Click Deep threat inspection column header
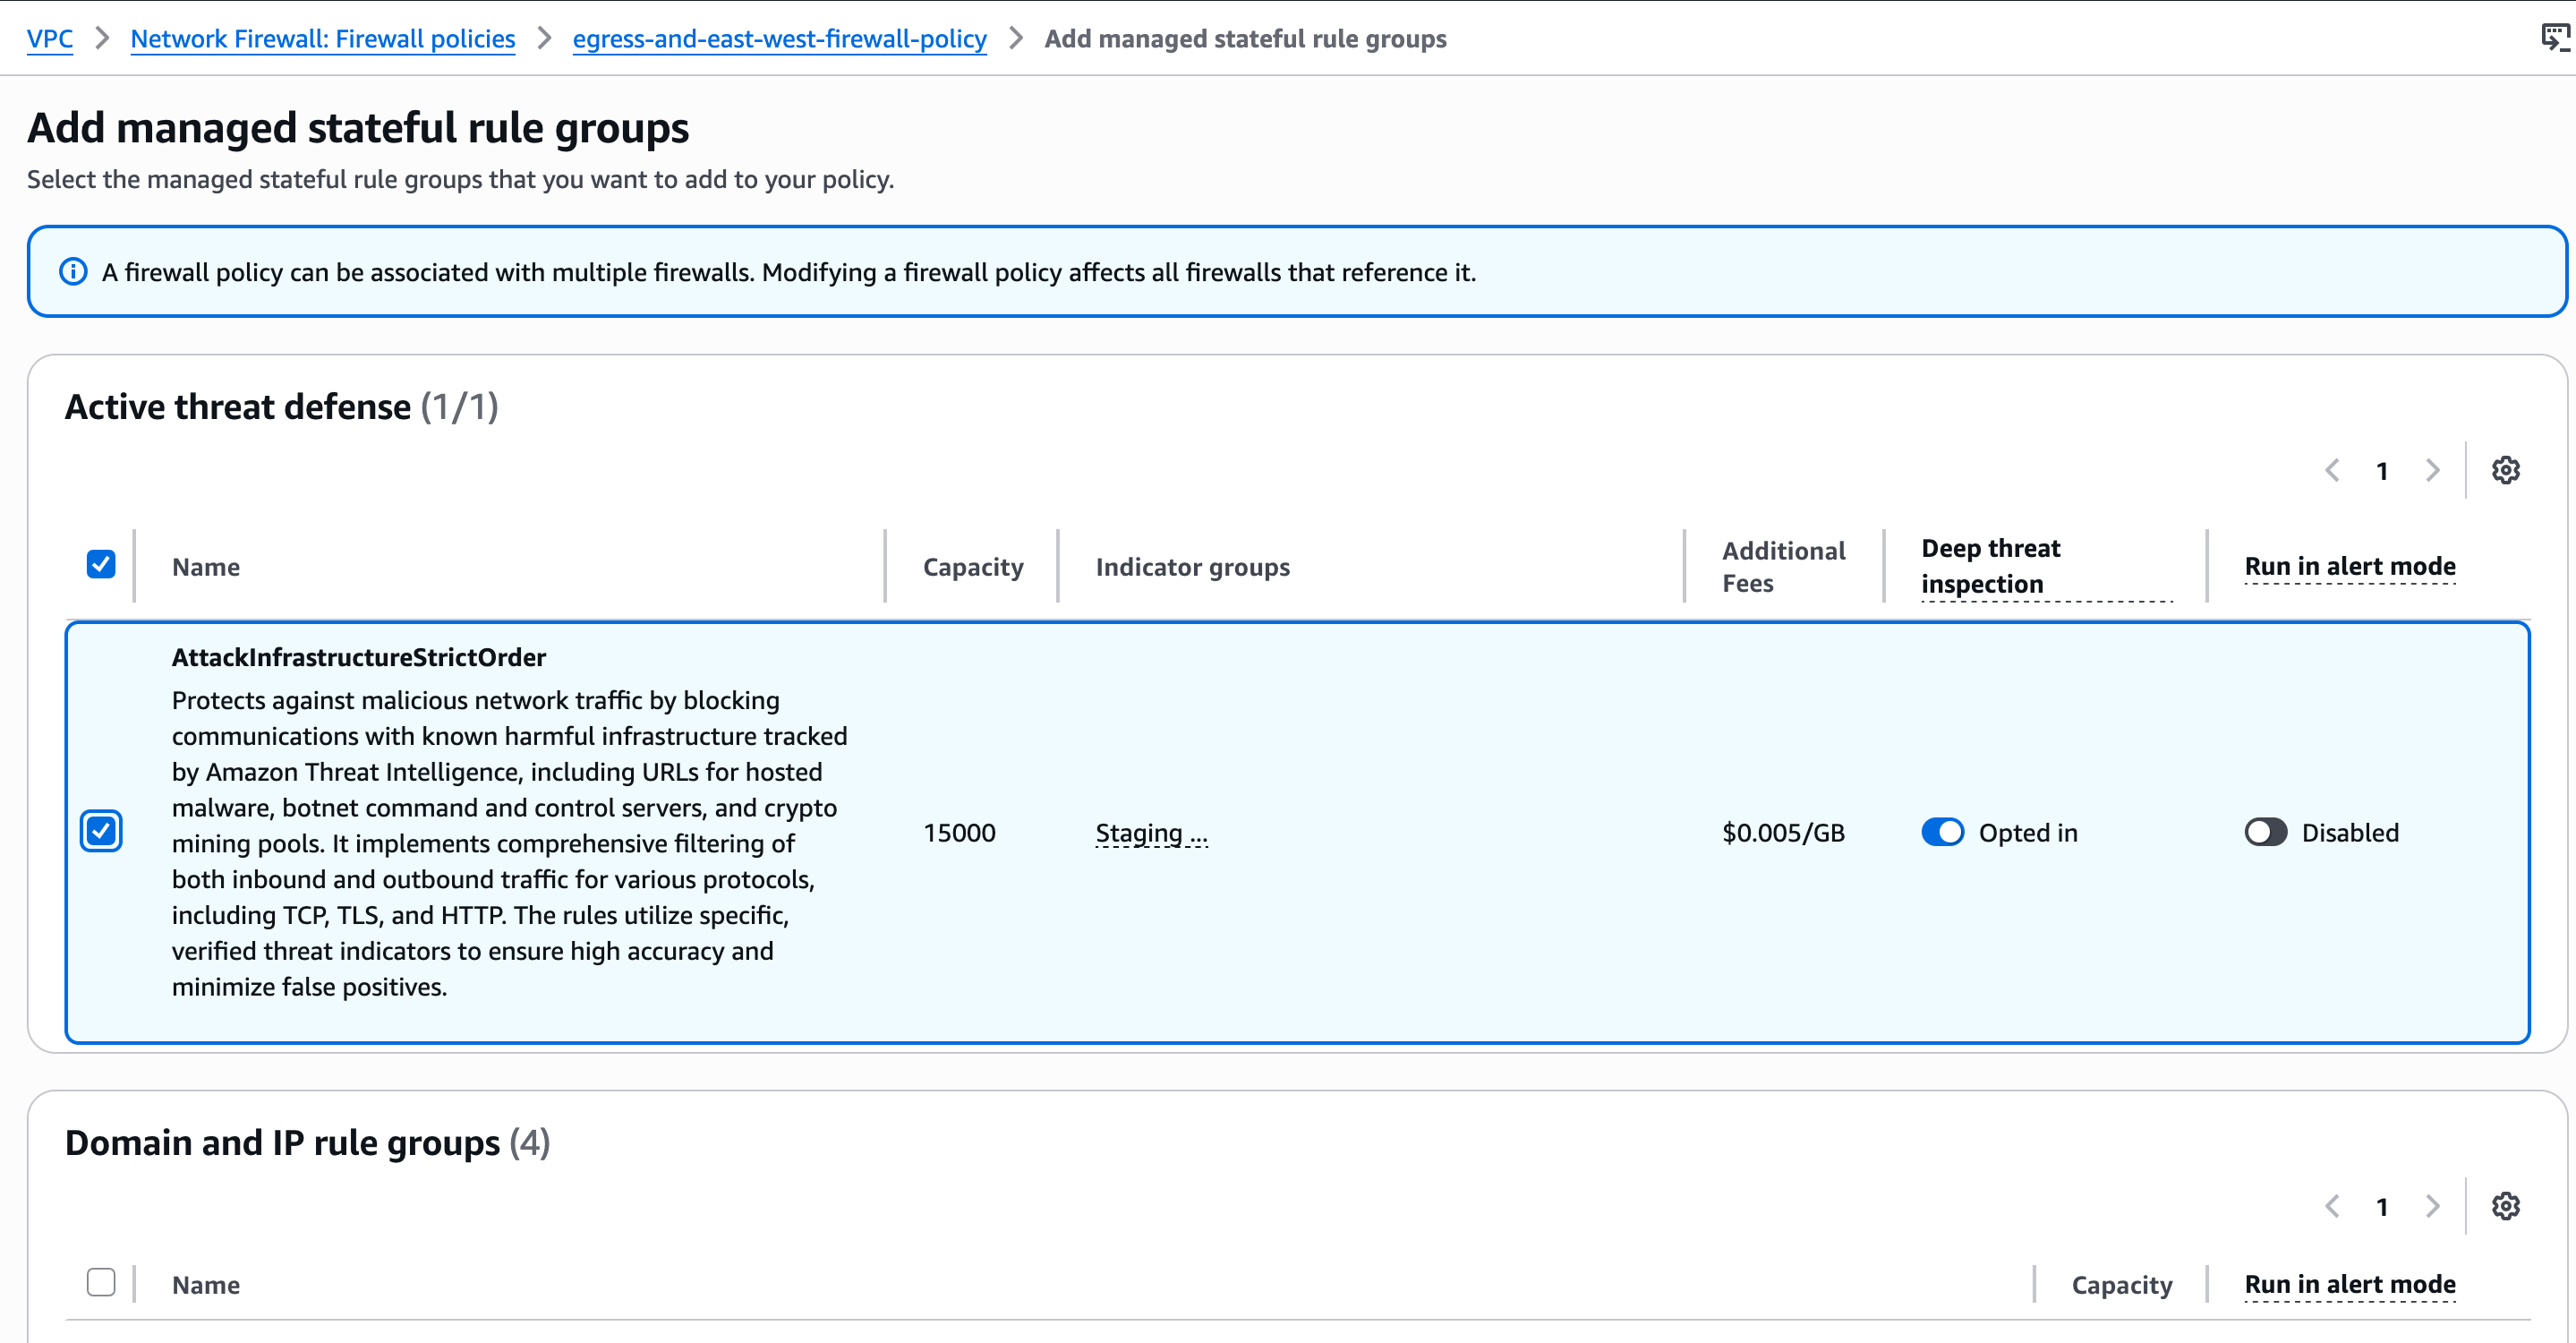 click(x=1990, y=566)
